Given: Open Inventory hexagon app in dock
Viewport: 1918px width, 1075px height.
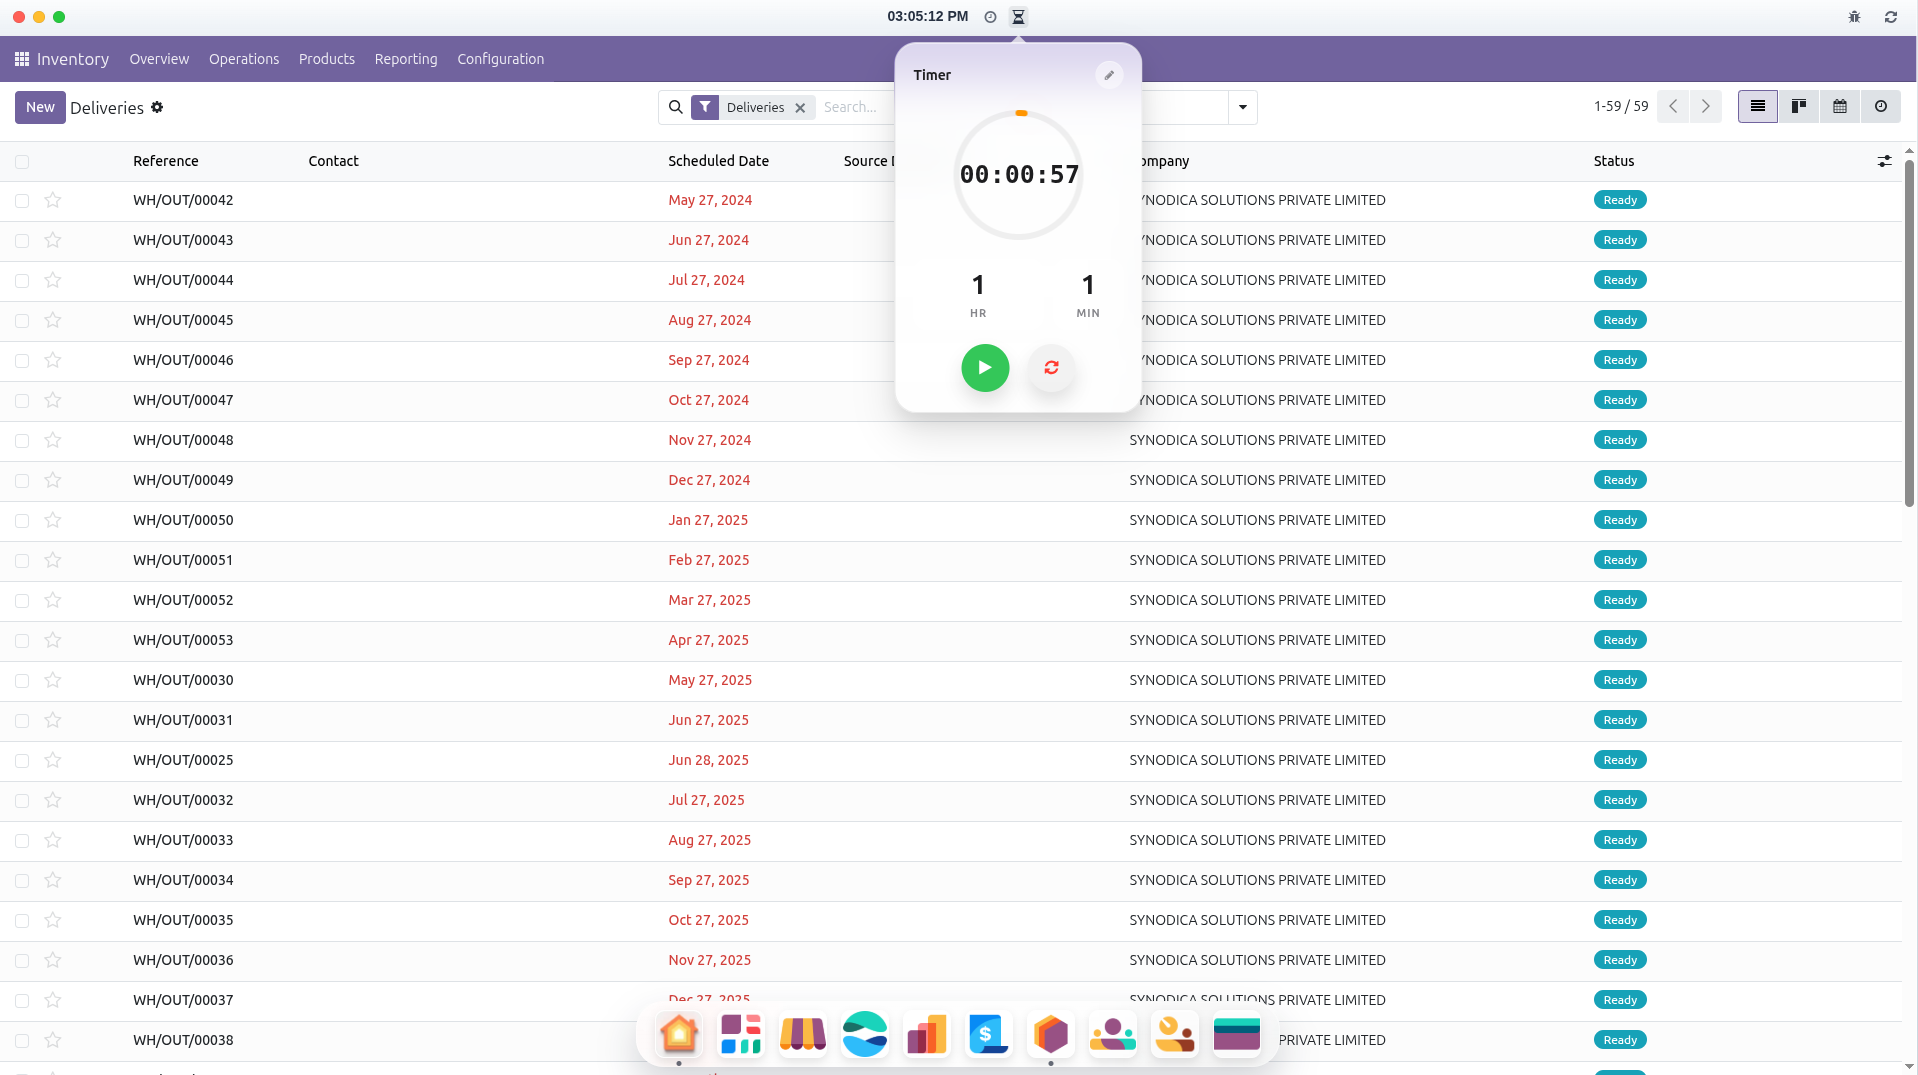Looking at the screenshot, I should tap(1051, 1034).
